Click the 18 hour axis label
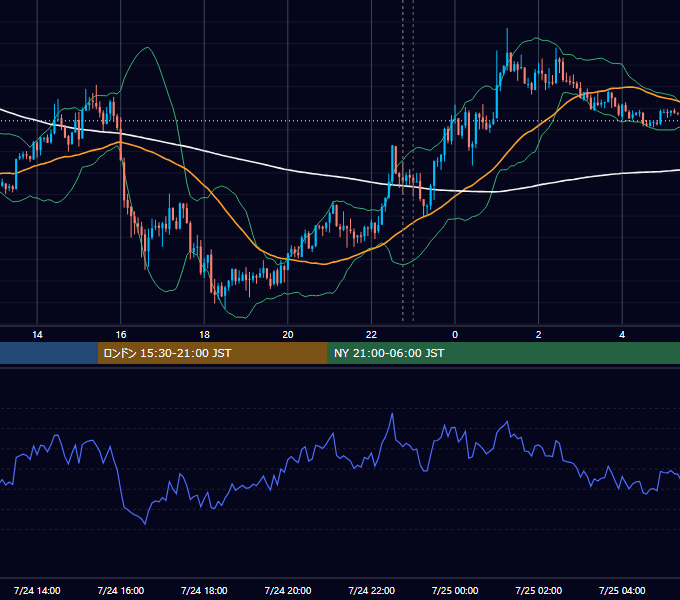This screenshot has width=680, height=600. [x=204, y=335]
